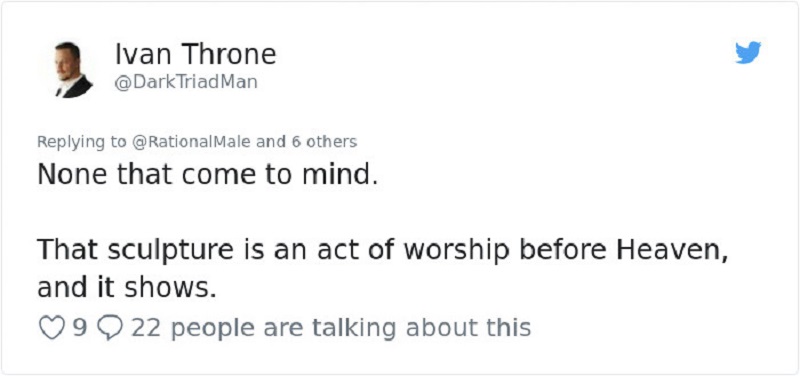
Task: Click the "Replying to" label
Action: (x=82, y=142)
